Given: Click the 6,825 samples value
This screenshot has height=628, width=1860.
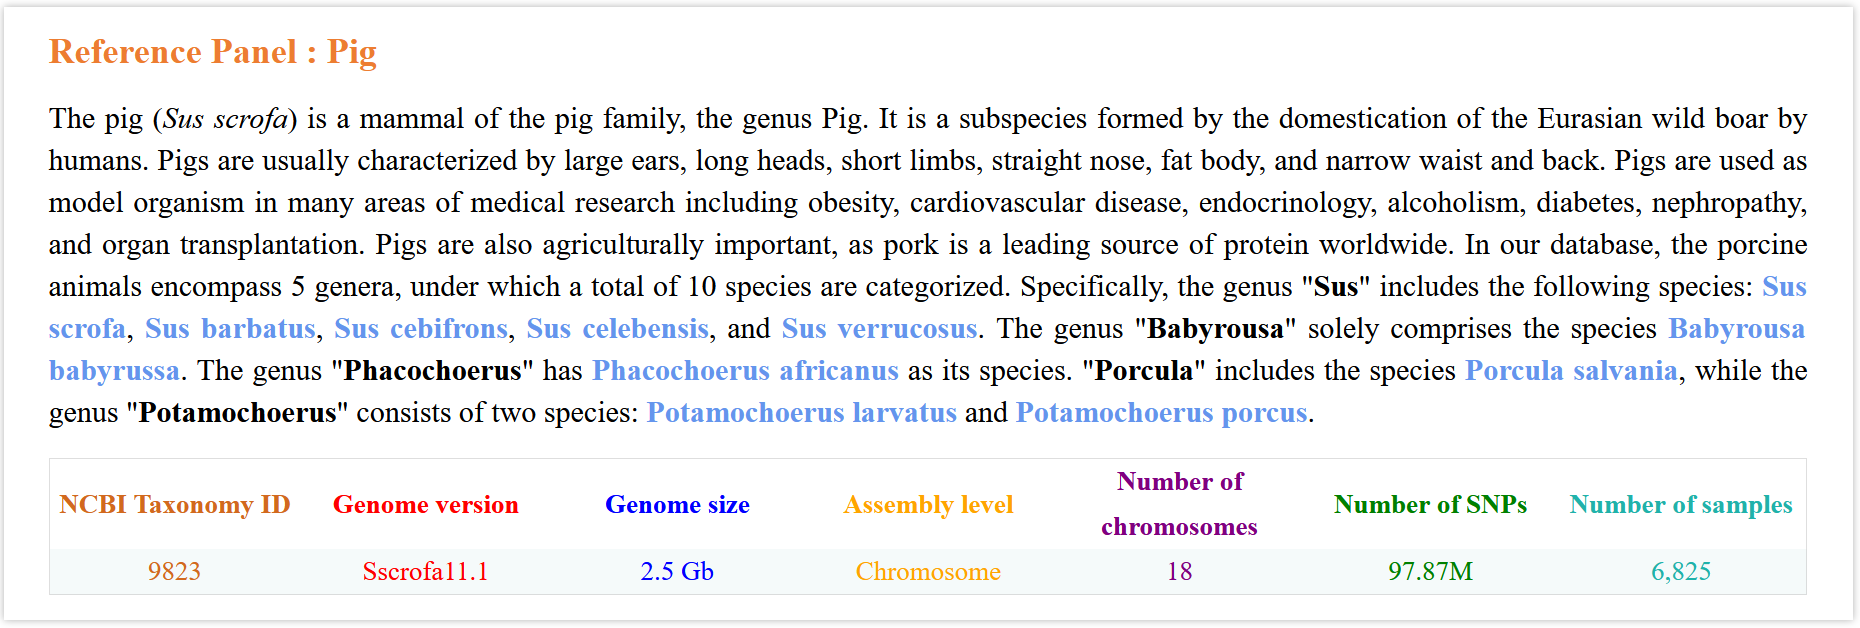Looking at the screenshot, I should (1681, 571).
